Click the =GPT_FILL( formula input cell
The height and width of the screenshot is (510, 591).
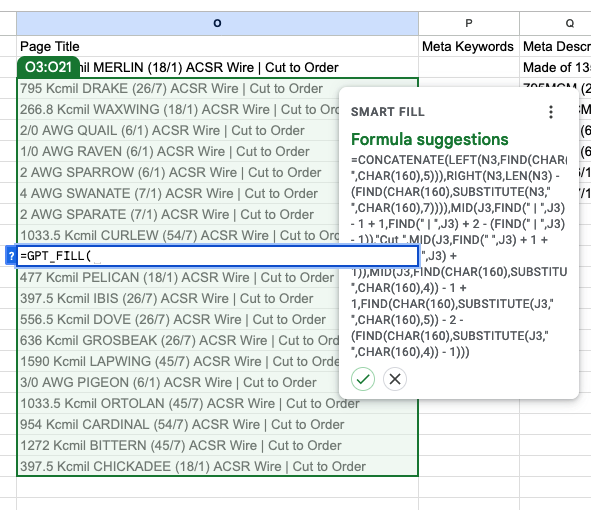(217, 256)
